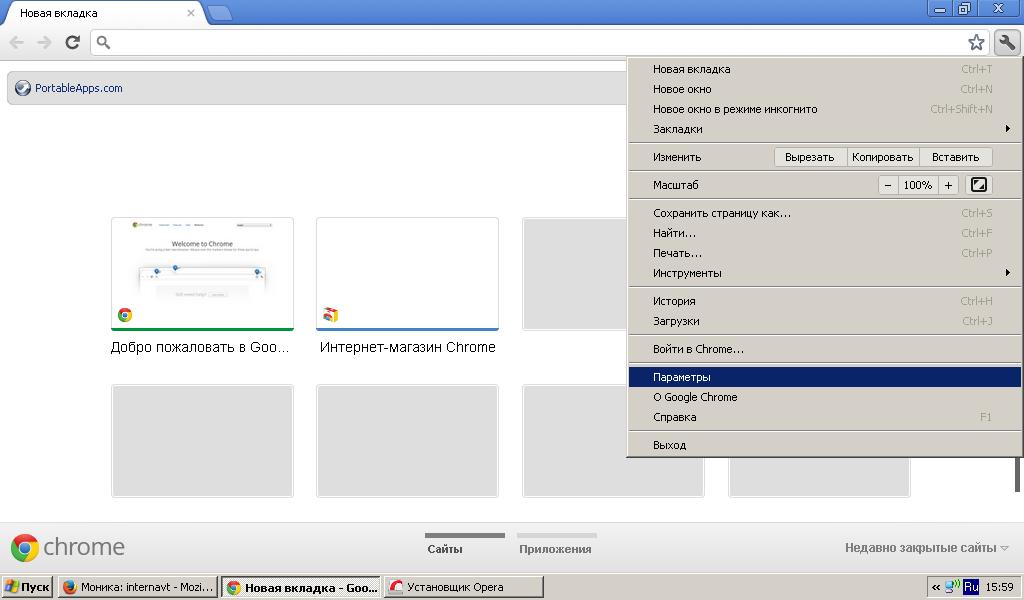
Task: Click the taskbar clock 15:59
Action: pyautogui.click(x=999, y=587)
